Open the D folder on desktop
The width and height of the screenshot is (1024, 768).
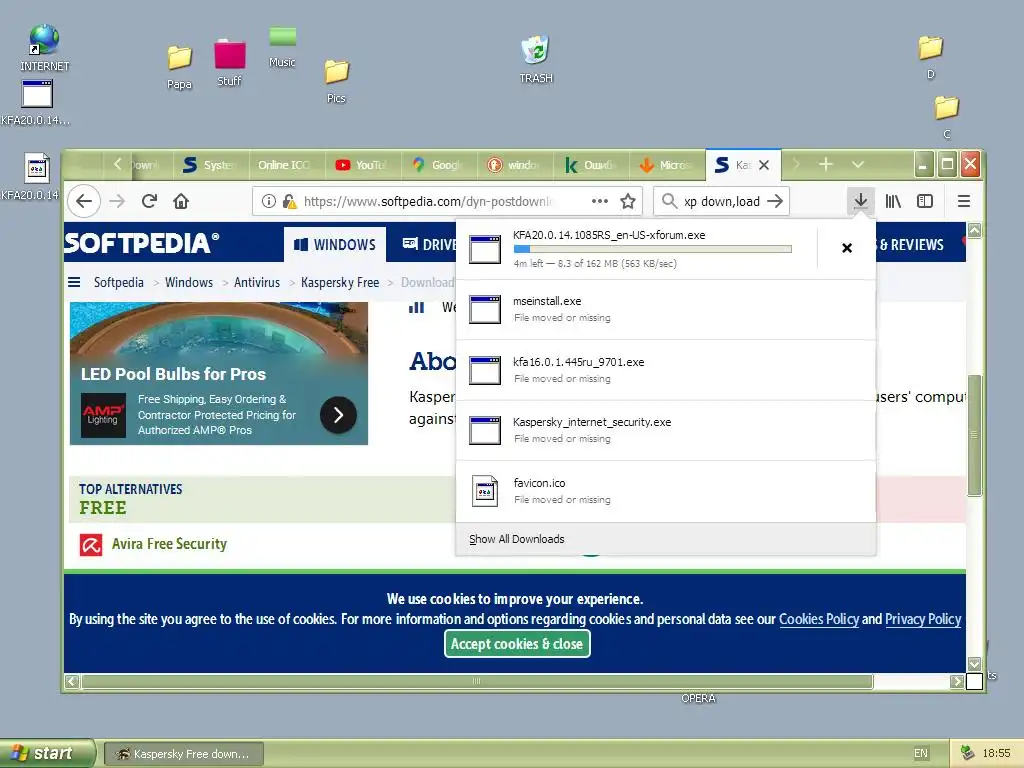coord(930,57)
